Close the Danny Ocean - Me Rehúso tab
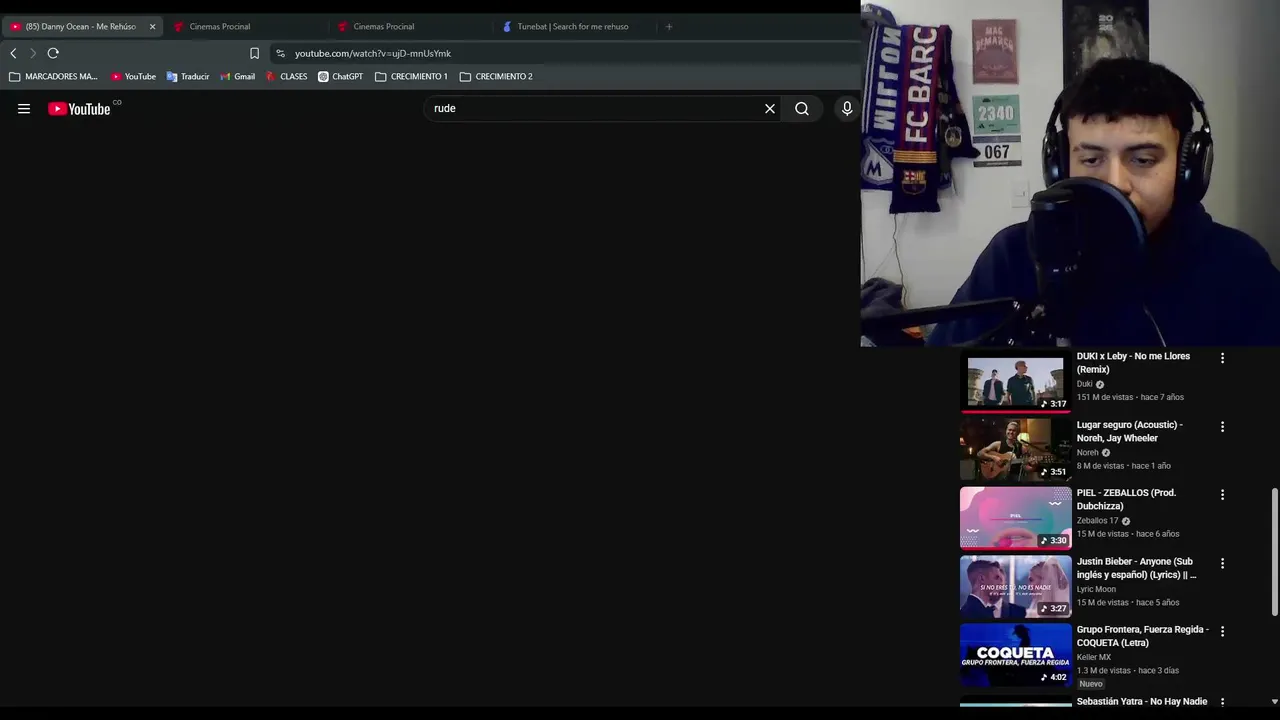Image resolution: width=1280 pixels, height=720 pixels. [152, 26]
